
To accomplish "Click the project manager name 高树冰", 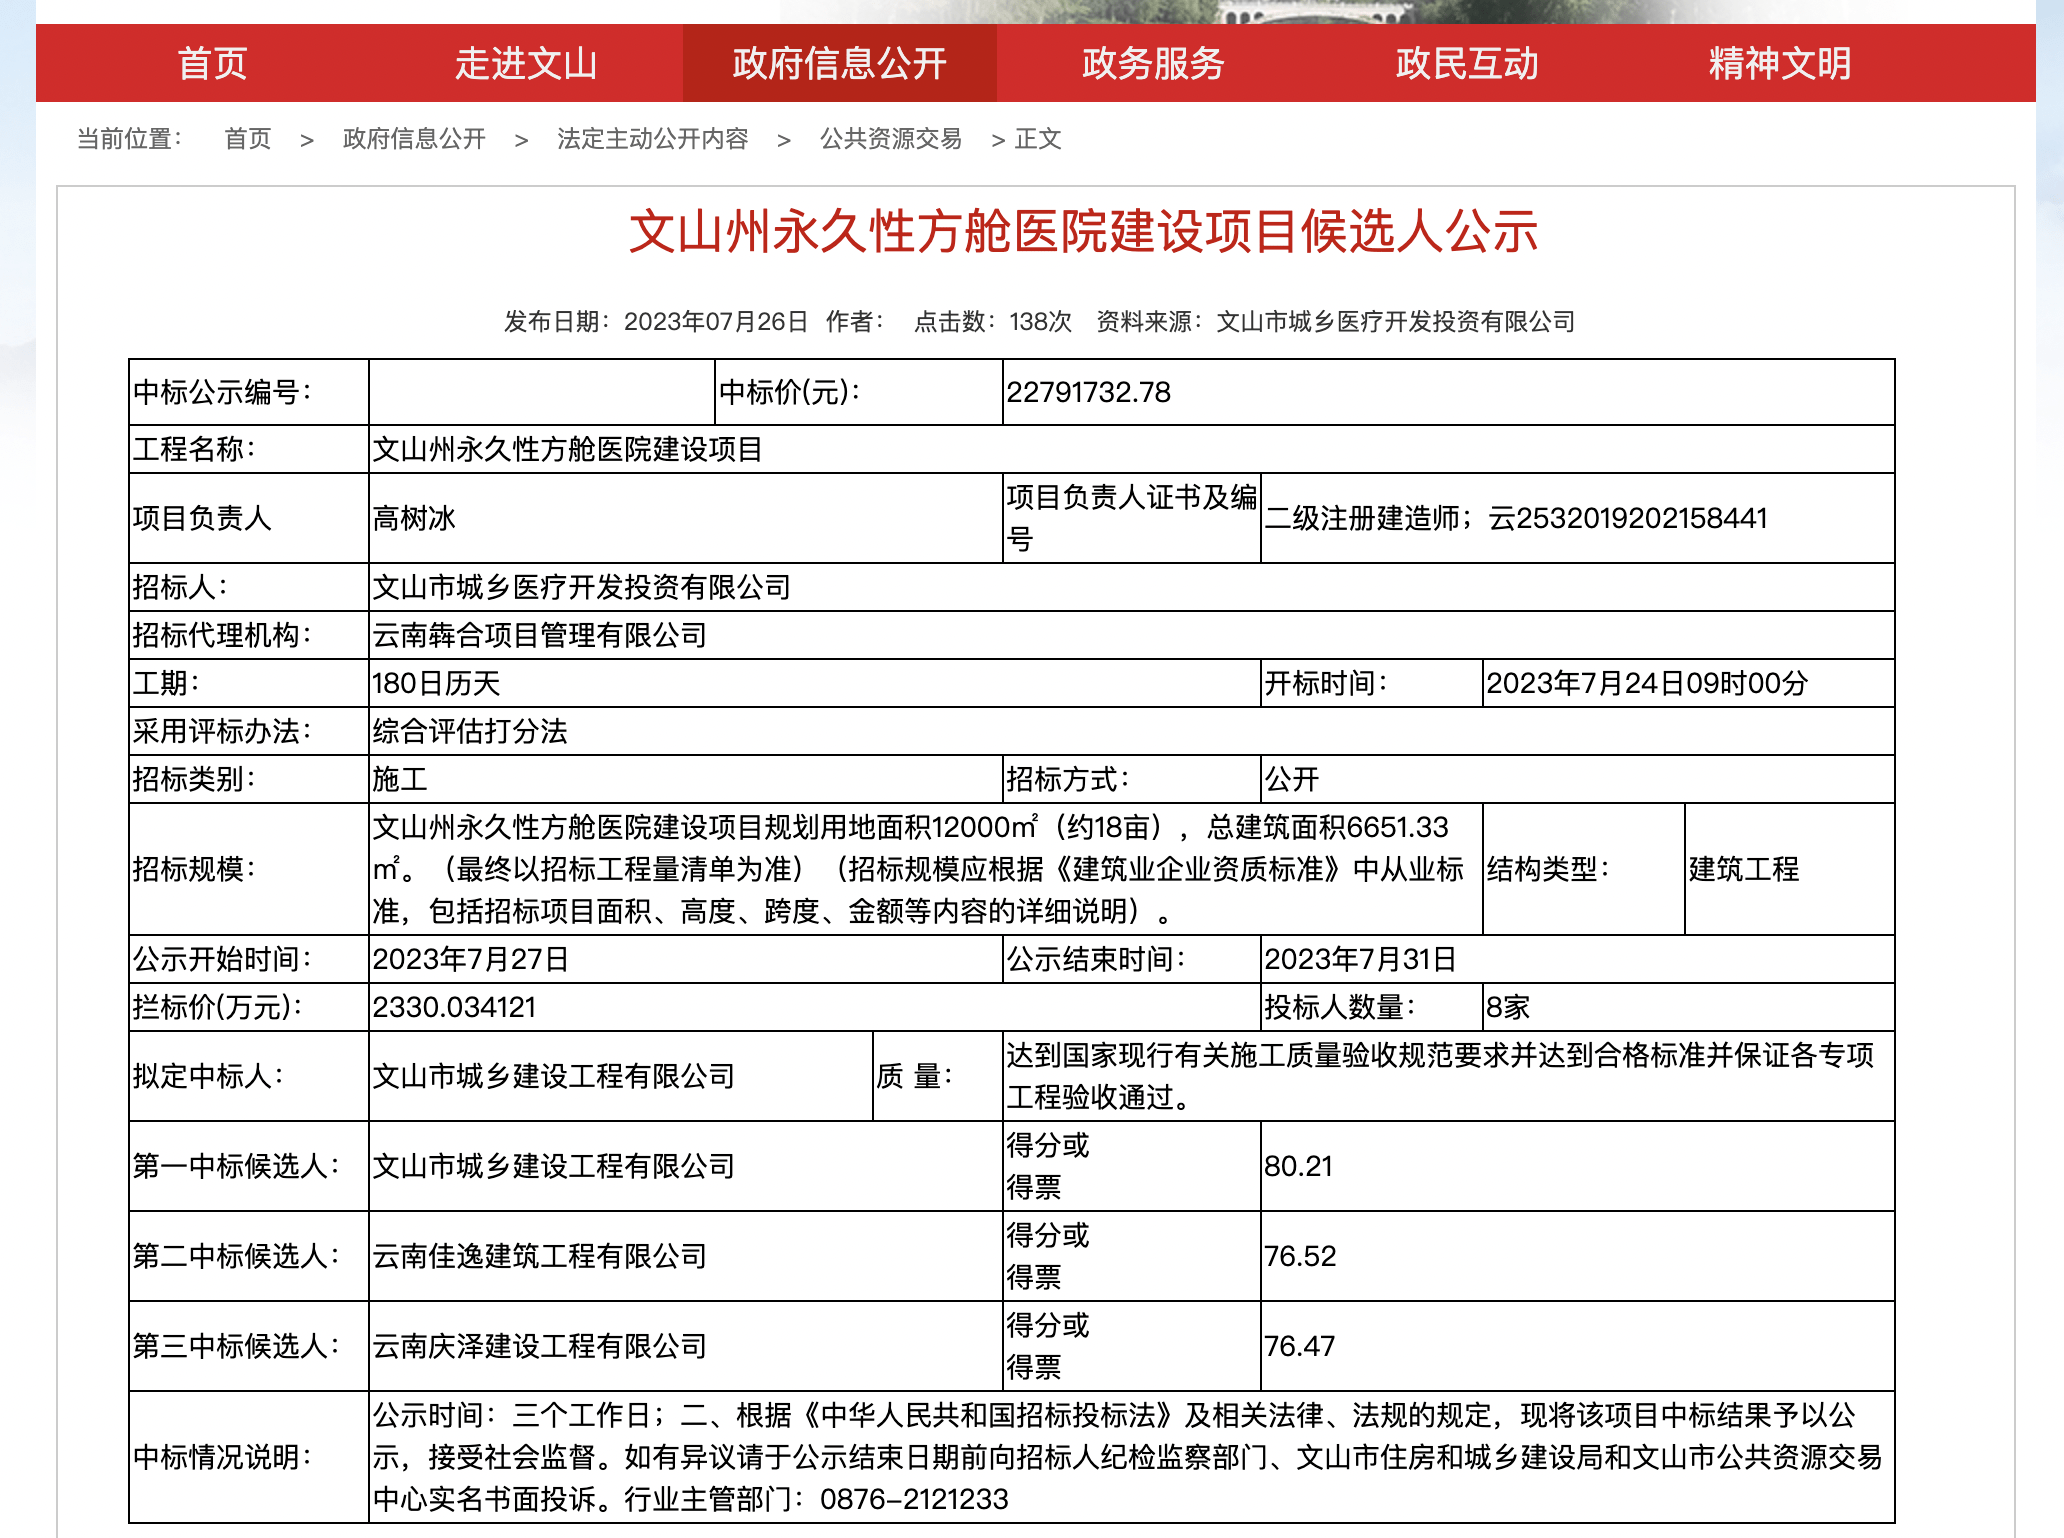I will pos(414,518).
